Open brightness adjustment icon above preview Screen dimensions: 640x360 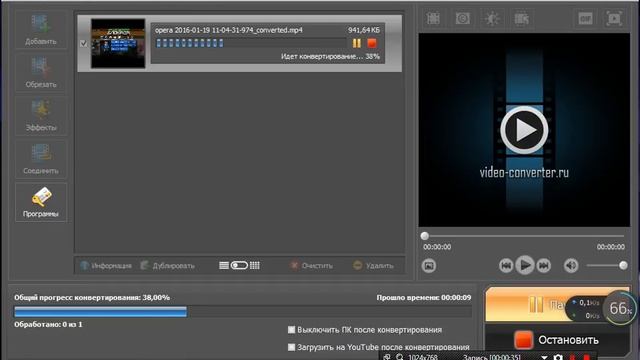click(x=492, y=18)
